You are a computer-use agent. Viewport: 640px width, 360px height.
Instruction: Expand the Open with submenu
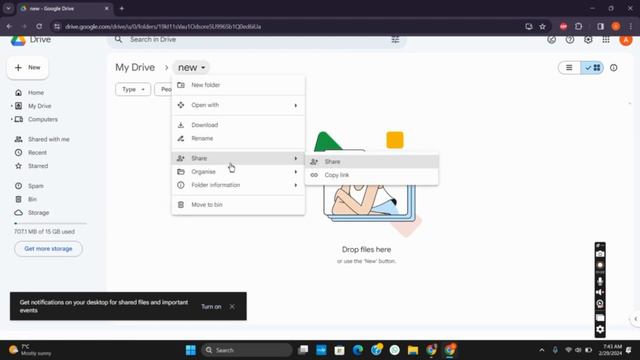click(x=238, y=105)
